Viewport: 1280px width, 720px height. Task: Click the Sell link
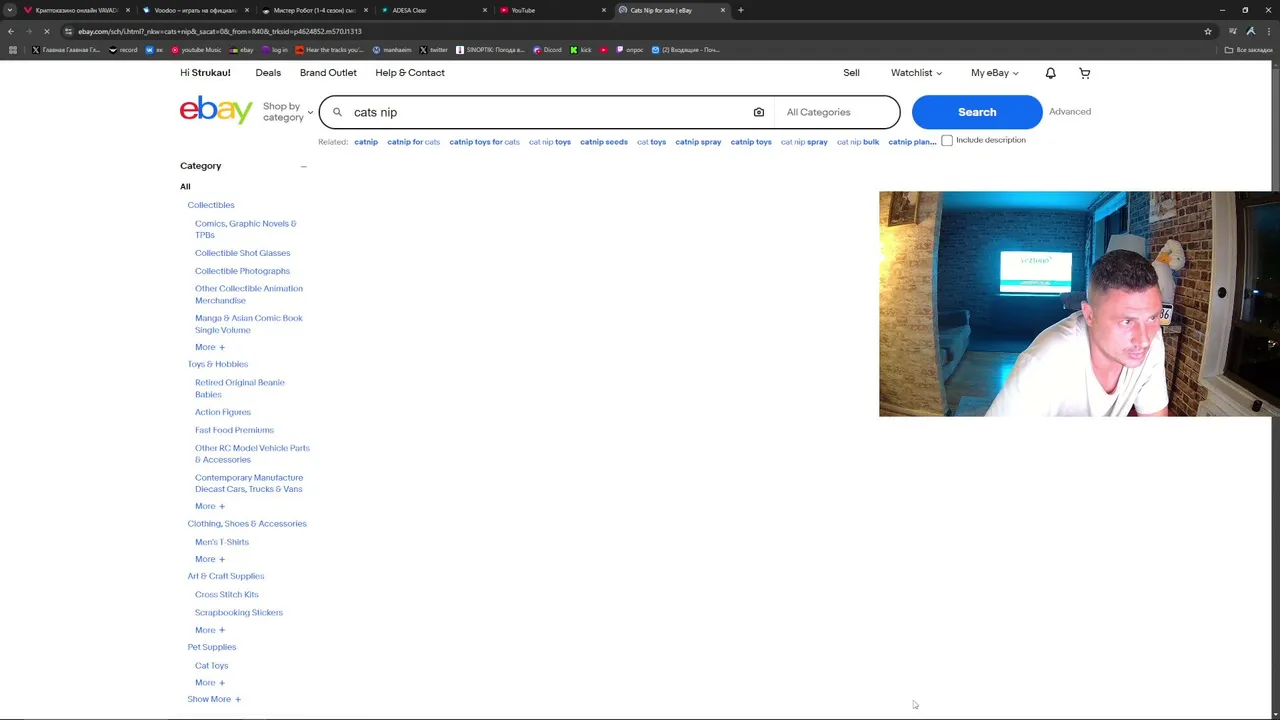click(851, 73)
